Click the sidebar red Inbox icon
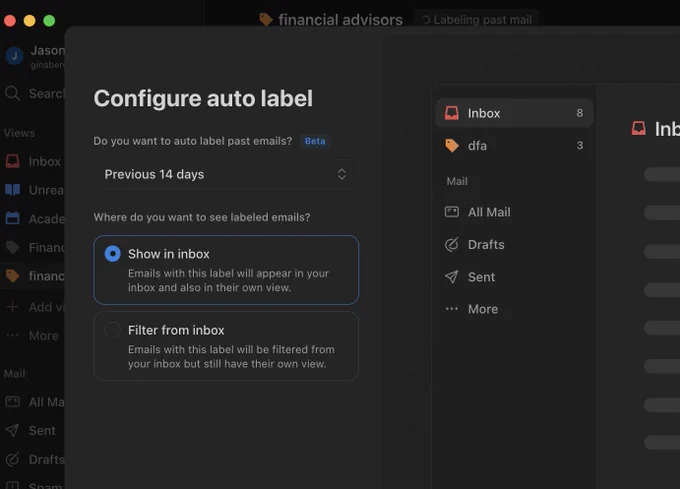The height and width of the screenshot is (489, 680). 13,162
